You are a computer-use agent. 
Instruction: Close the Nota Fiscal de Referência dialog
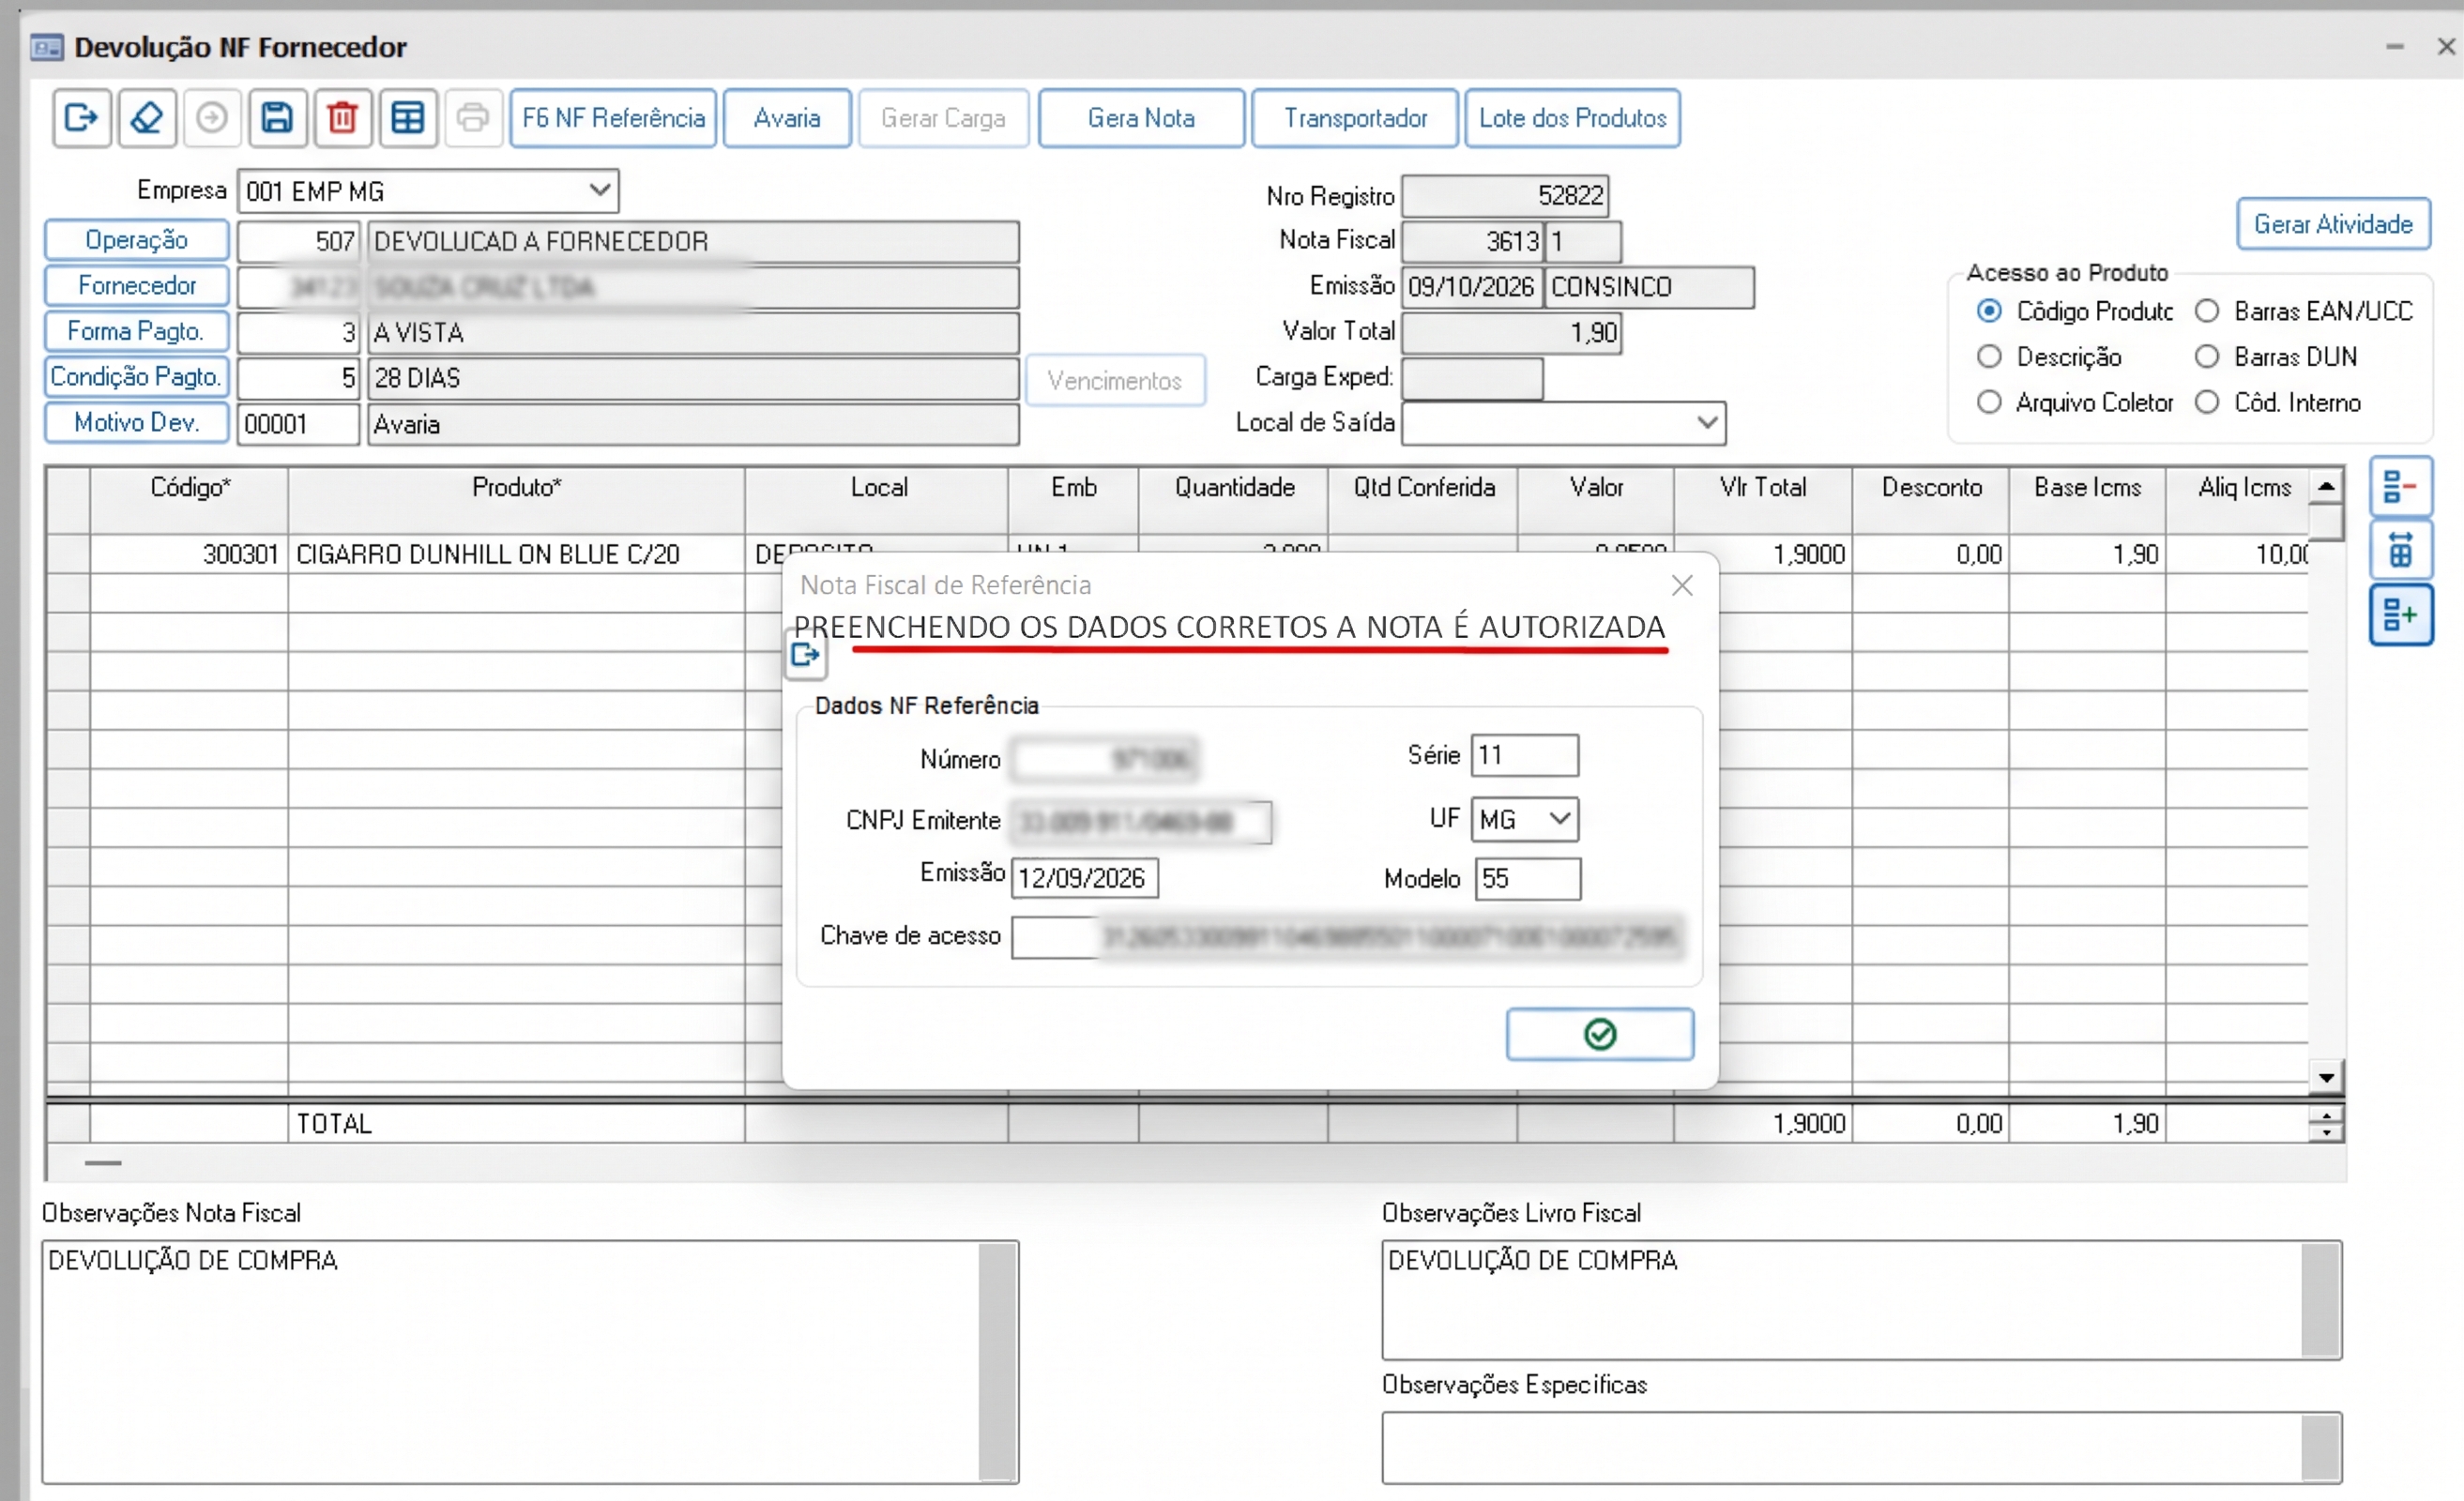(1682, 586)
